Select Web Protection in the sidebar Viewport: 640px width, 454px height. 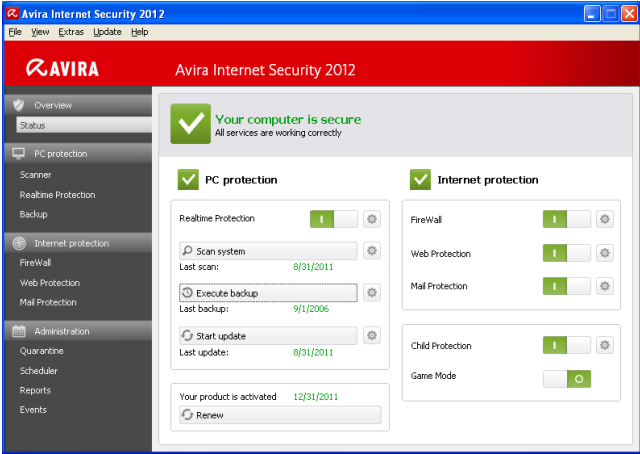point(50,283)
